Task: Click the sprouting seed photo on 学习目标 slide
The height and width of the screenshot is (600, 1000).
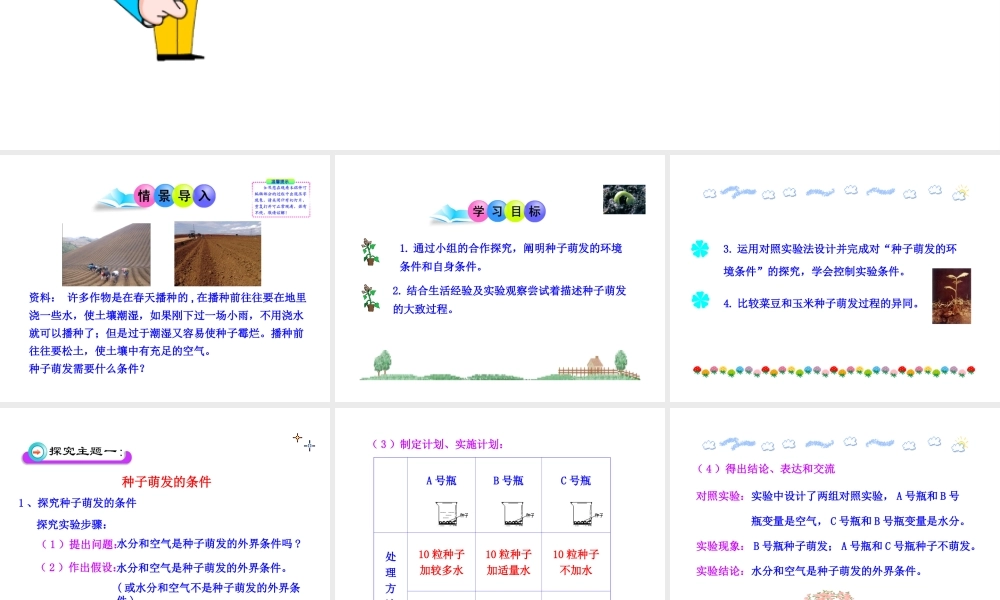Action: click(624, 200)
